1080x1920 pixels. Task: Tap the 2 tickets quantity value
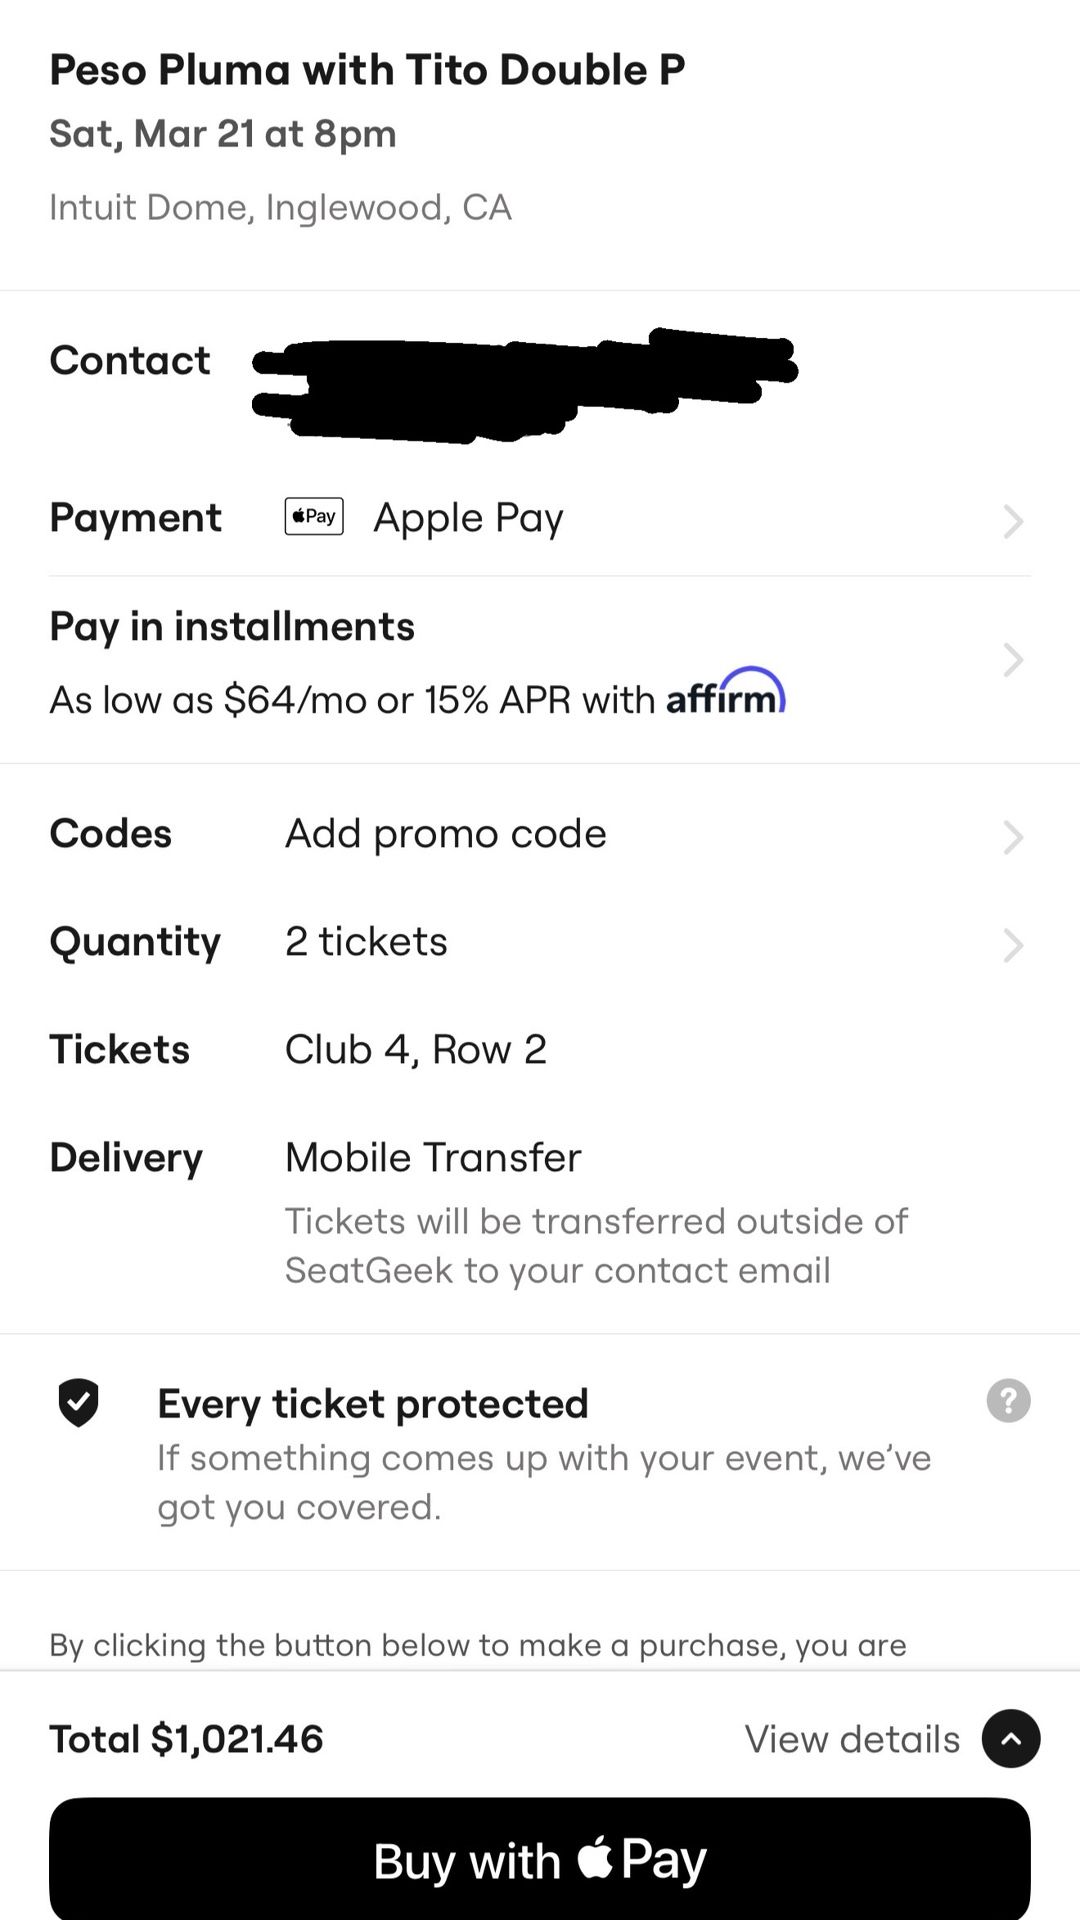[366, 941]
